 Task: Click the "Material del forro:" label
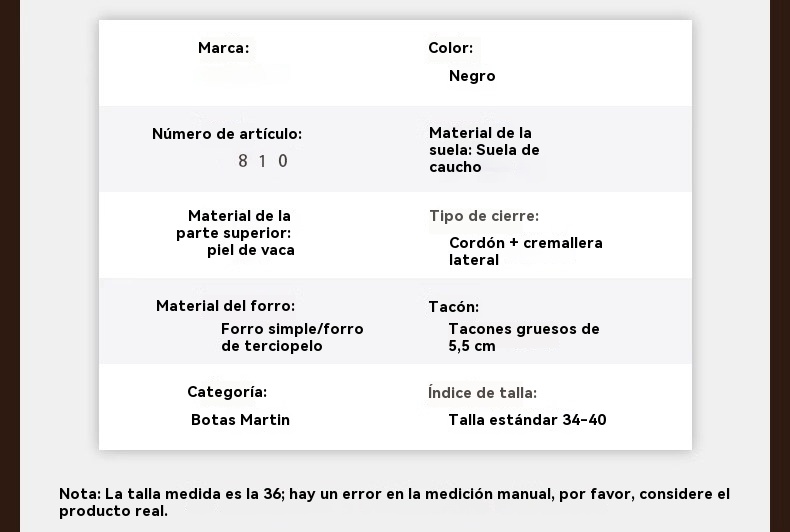point(225,306)
